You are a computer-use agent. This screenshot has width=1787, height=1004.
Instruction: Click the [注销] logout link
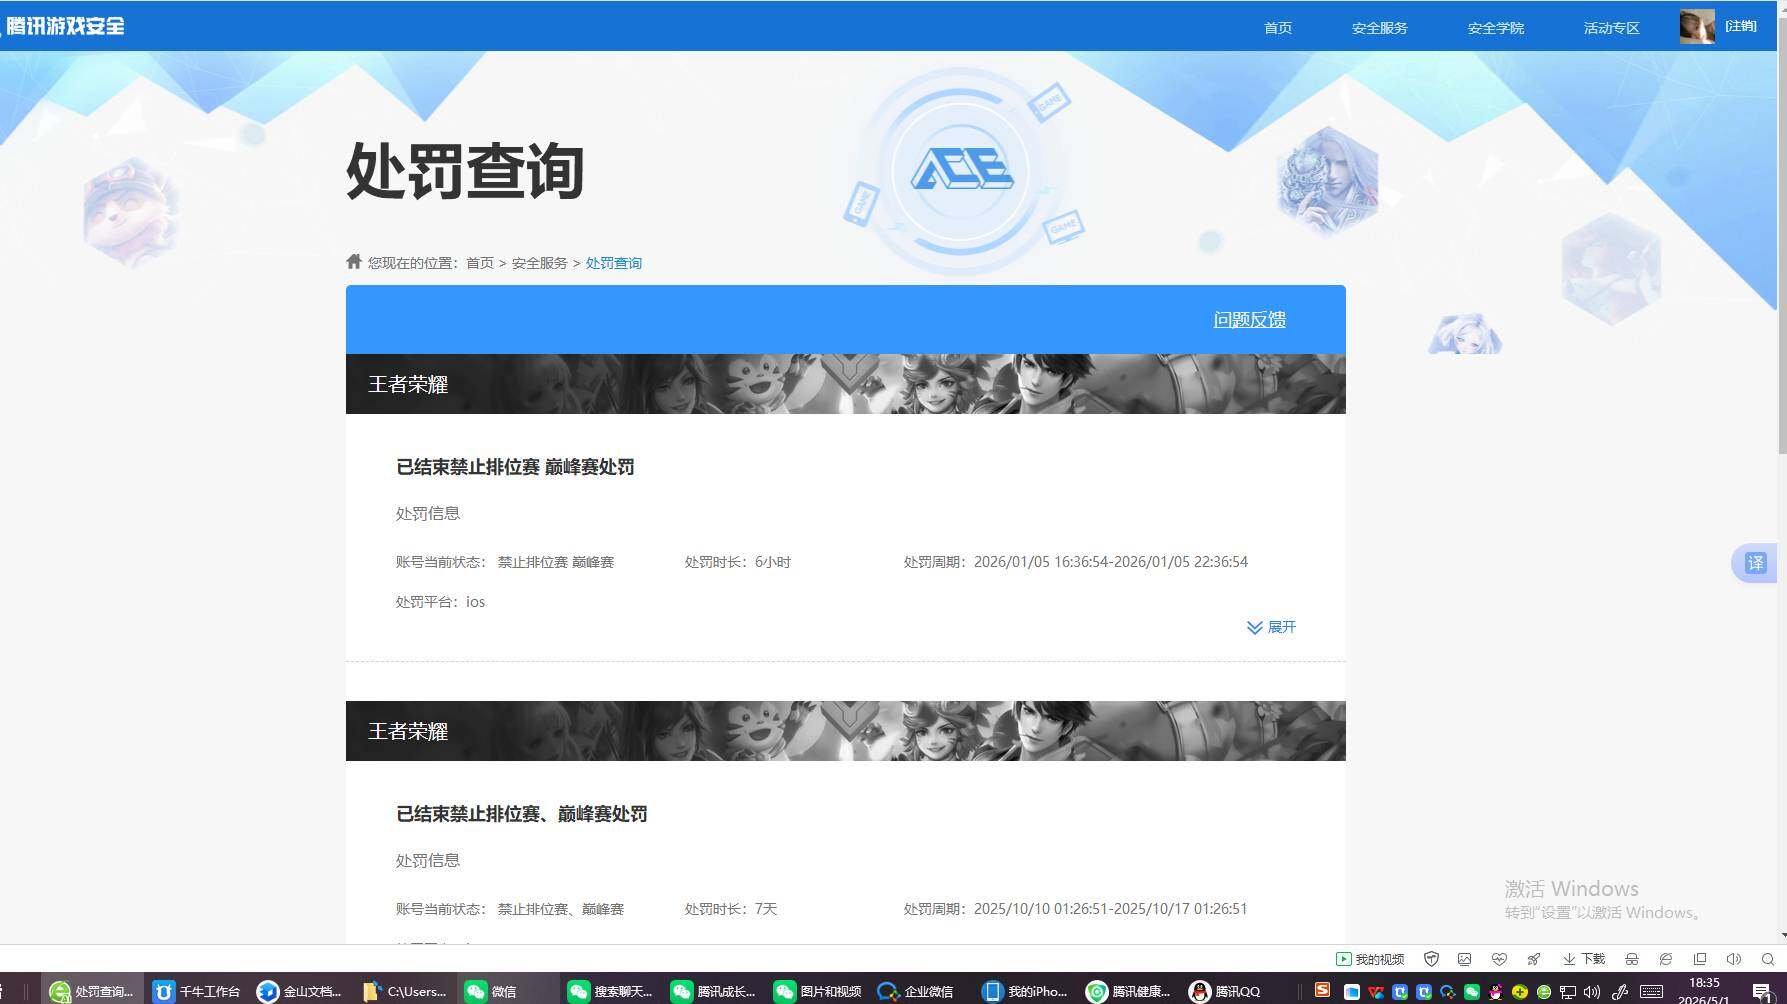pos(1740,27)
